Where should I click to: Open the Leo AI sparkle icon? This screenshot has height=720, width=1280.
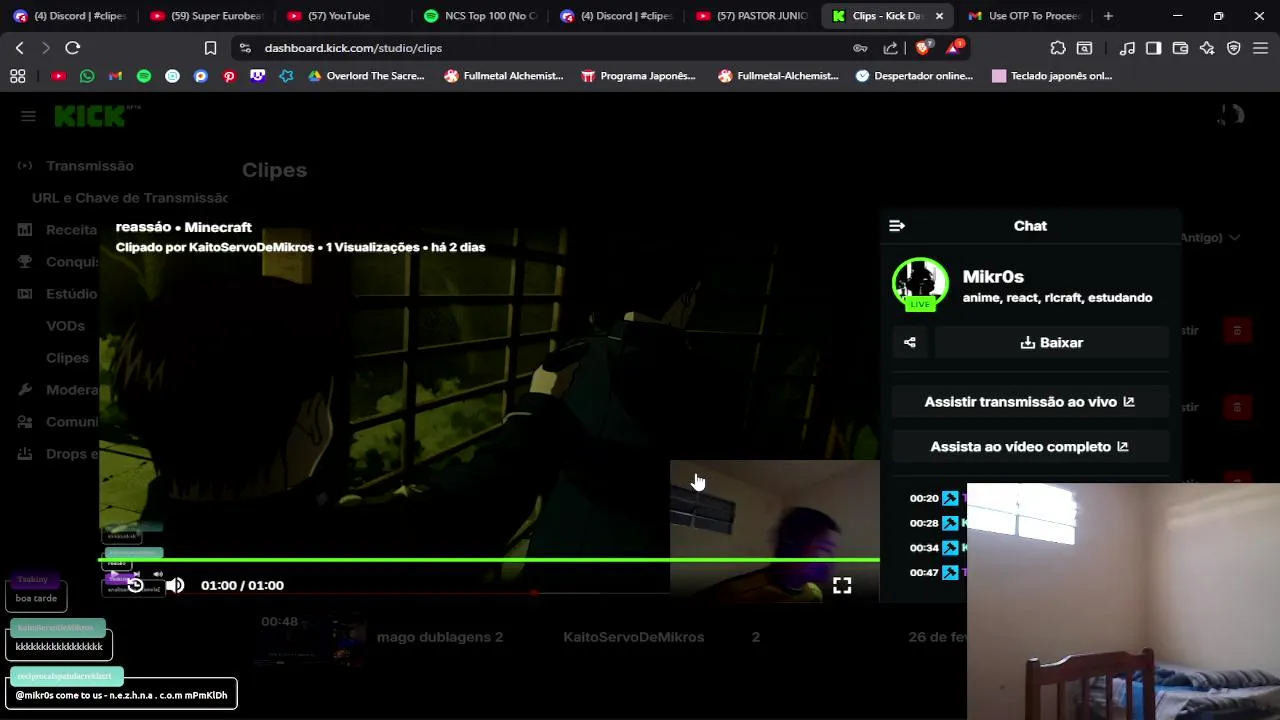click(1207, 48)
